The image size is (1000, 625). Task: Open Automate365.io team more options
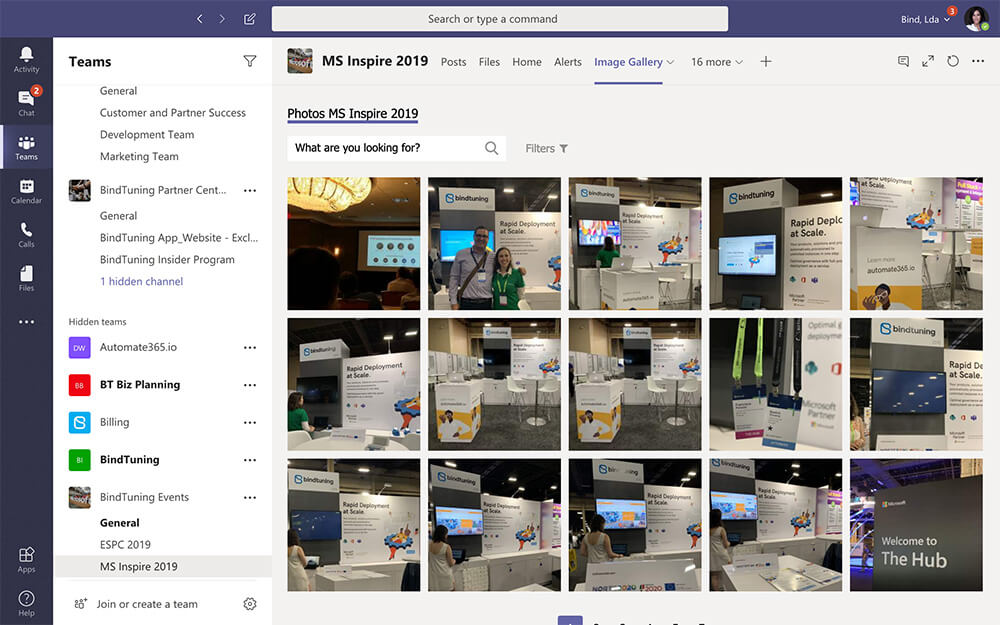(249, 348)
